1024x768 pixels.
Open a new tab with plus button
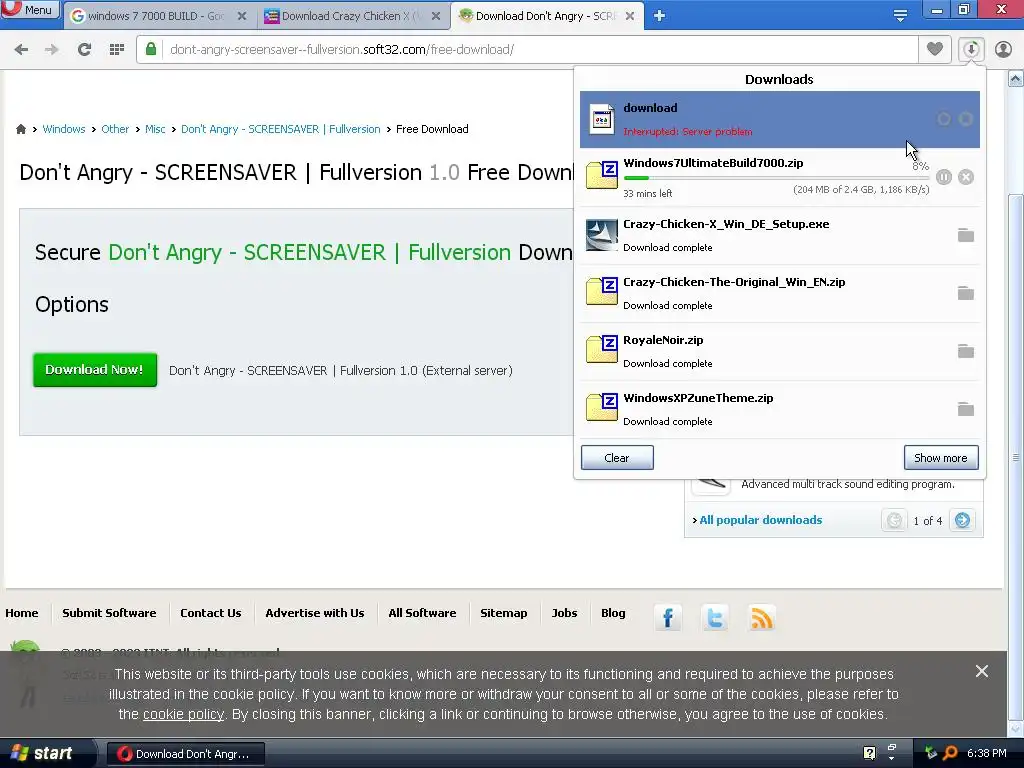pyautogui.click(x=660, y=16)
